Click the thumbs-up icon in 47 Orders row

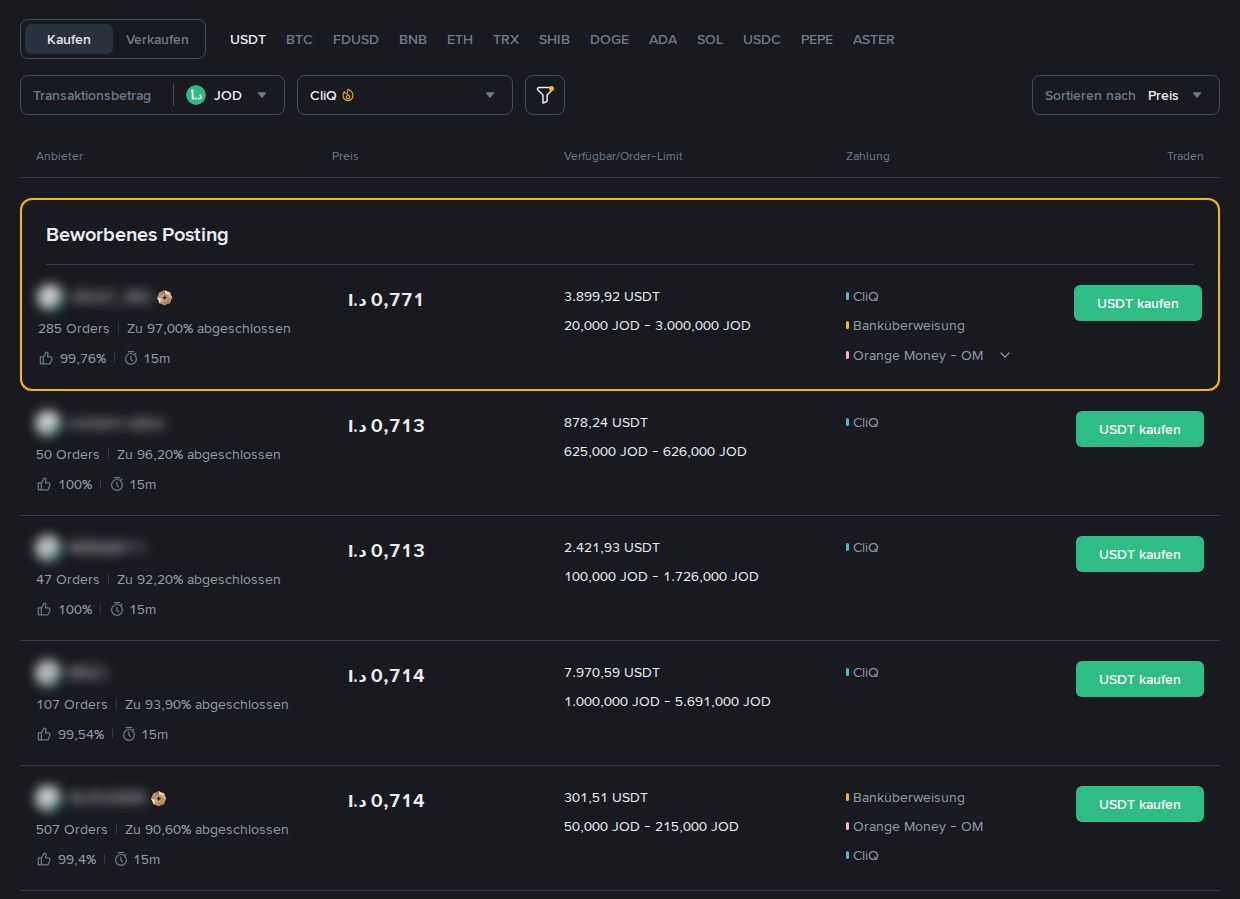point(45,609)
